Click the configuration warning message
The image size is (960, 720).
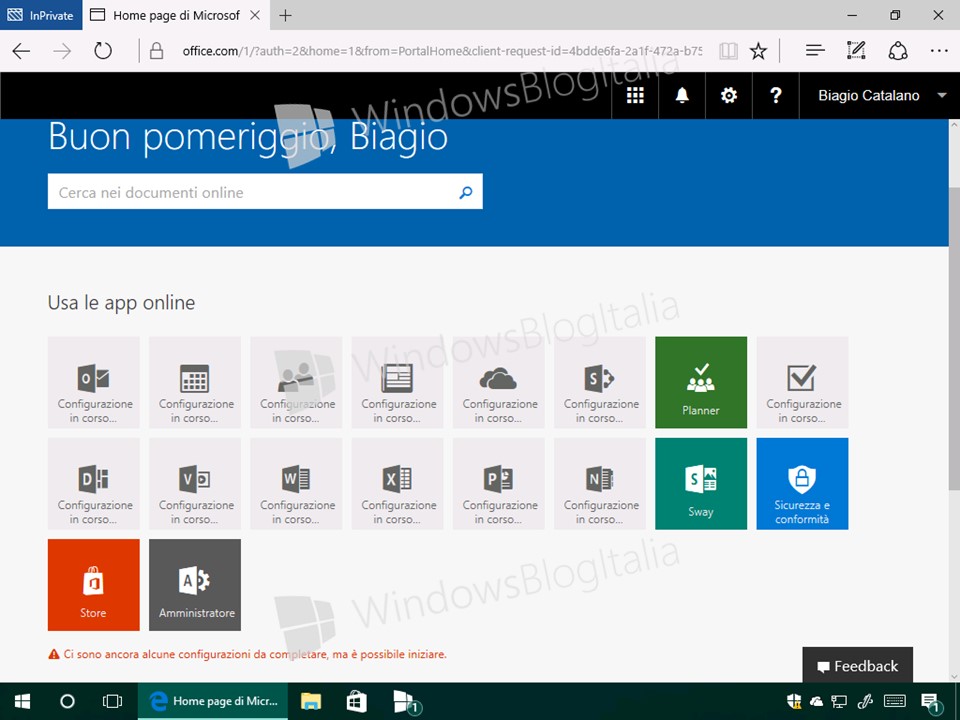(247, 654)
